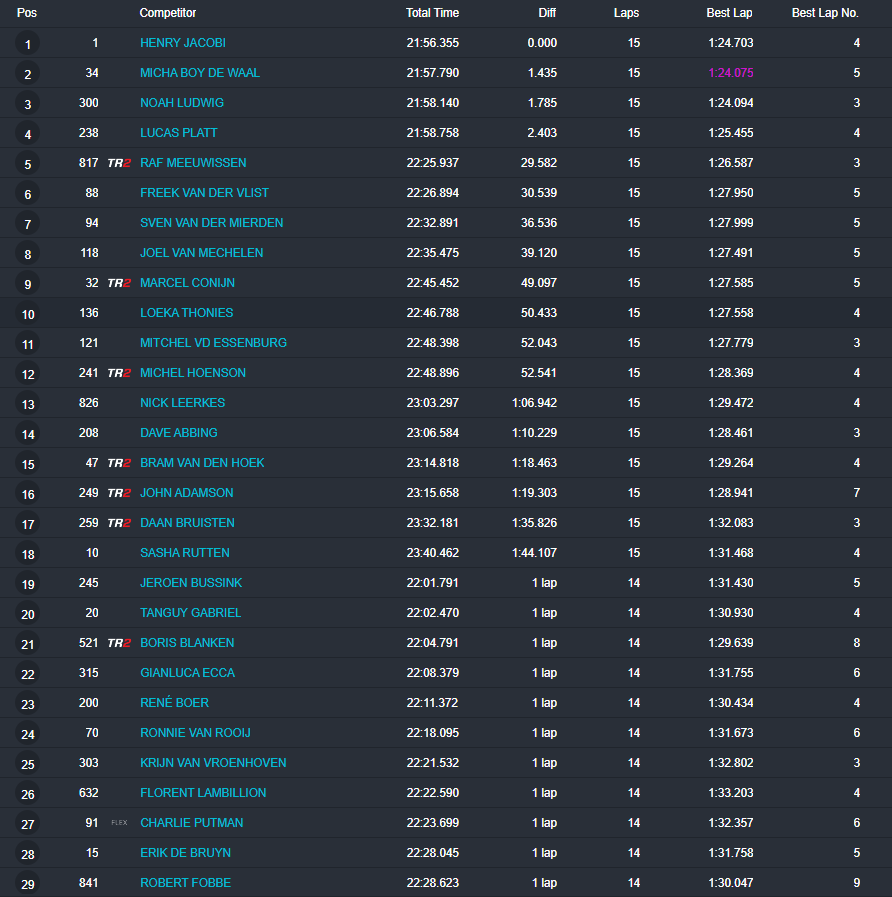Click the position 1 circle badge
This screenshot has height=897, width=892.
tap(28, 44)
